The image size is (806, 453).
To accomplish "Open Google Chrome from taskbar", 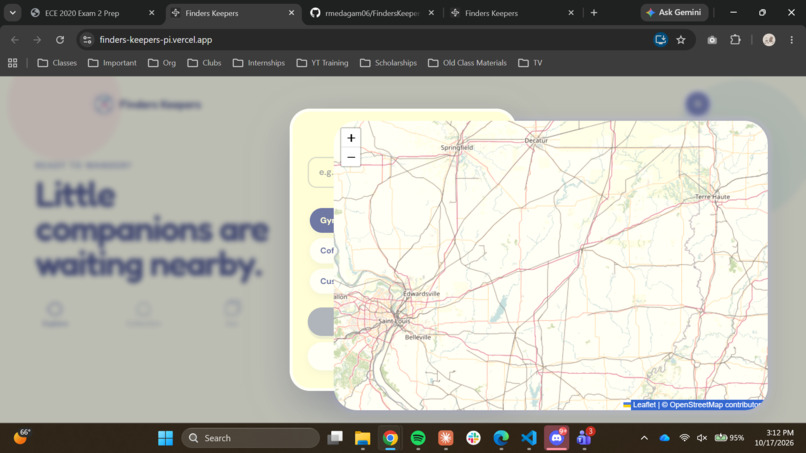I will click(x=390, y=438).
